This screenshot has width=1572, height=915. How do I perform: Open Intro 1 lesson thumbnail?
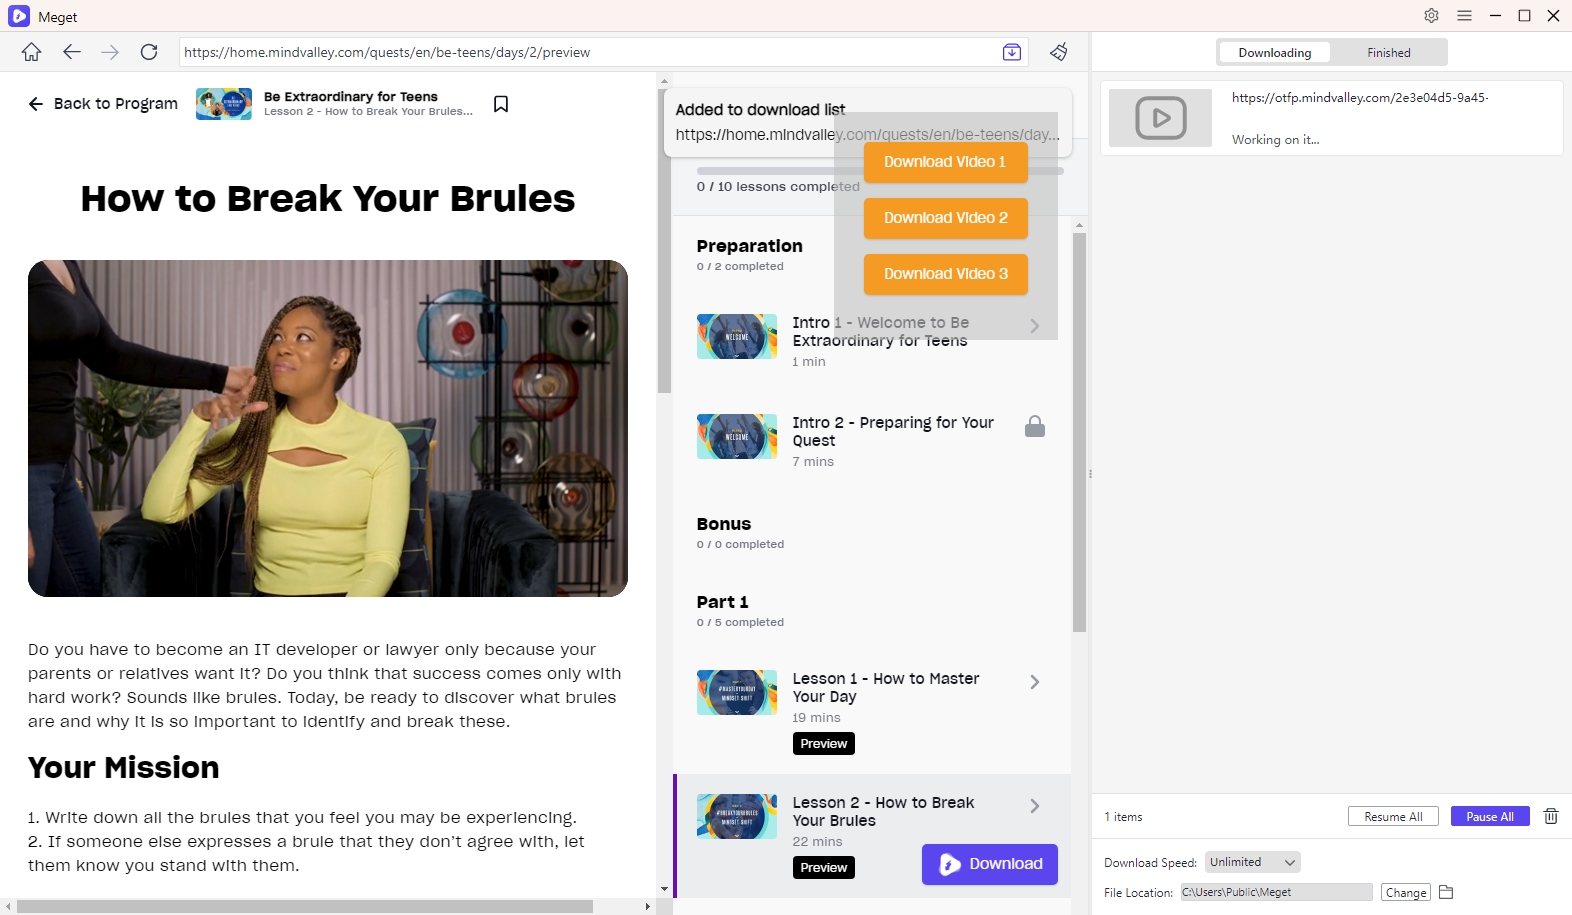pos(737,336)
